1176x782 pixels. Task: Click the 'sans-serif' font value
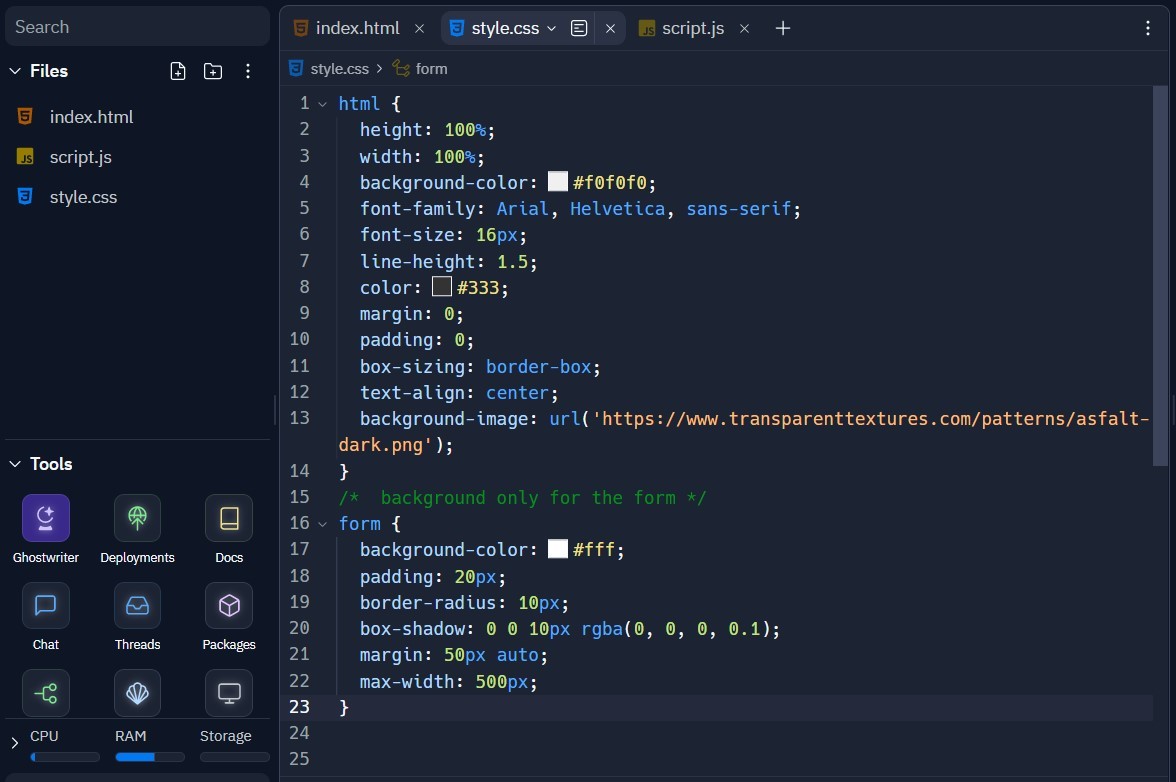pos(739,208)
